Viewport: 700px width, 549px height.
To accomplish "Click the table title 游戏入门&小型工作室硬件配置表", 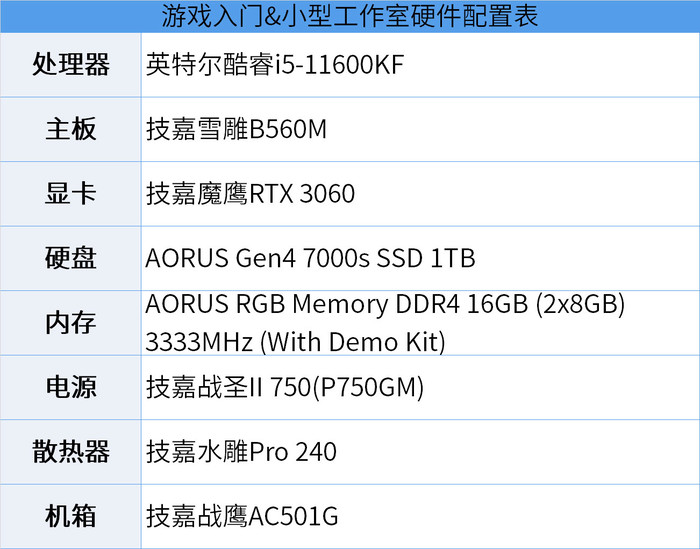I will pos(350,17).
